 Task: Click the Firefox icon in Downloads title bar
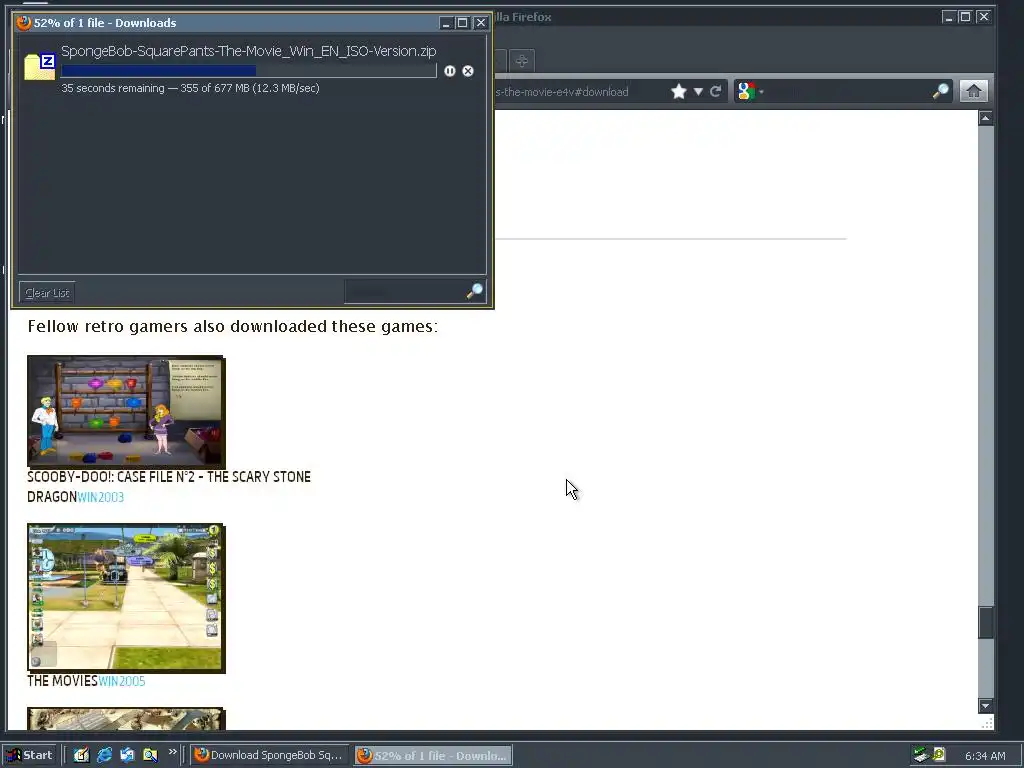coord(24,22)
